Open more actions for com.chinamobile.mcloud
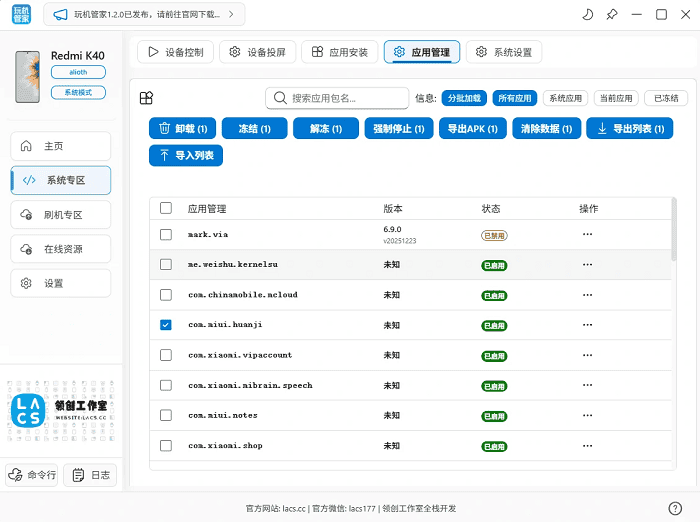The image size is (700, 522). coord(588,295)
